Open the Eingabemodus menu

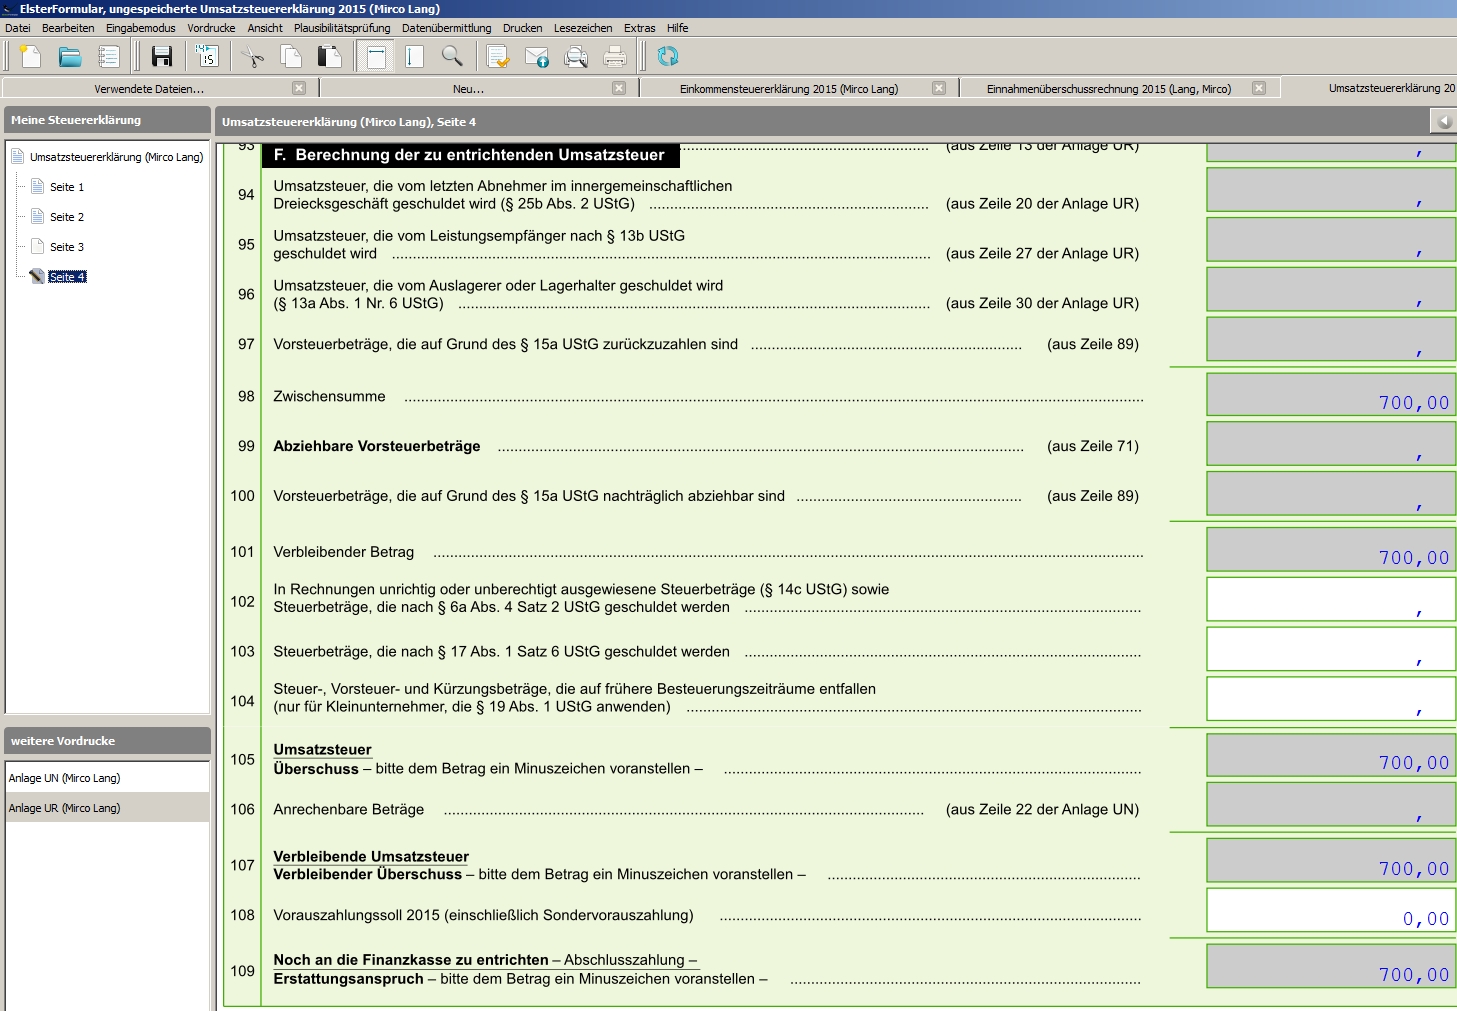click(x=141, y=28)
